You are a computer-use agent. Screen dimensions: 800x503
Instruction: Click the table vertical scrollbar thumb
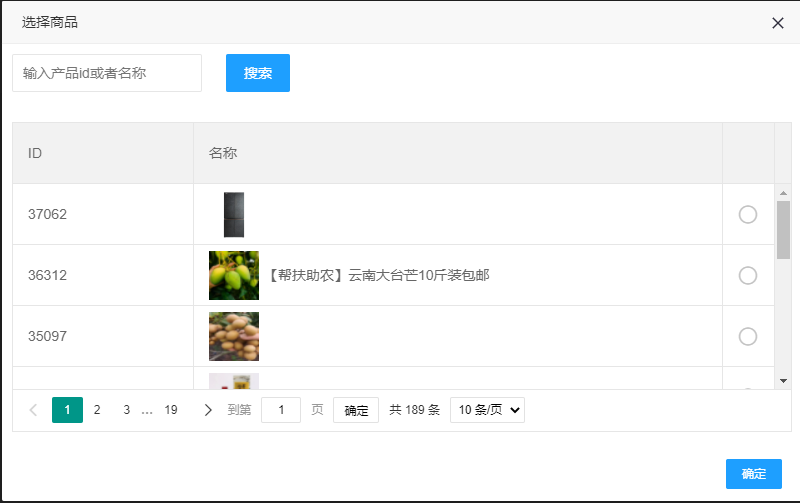click(x=783, y=230)
